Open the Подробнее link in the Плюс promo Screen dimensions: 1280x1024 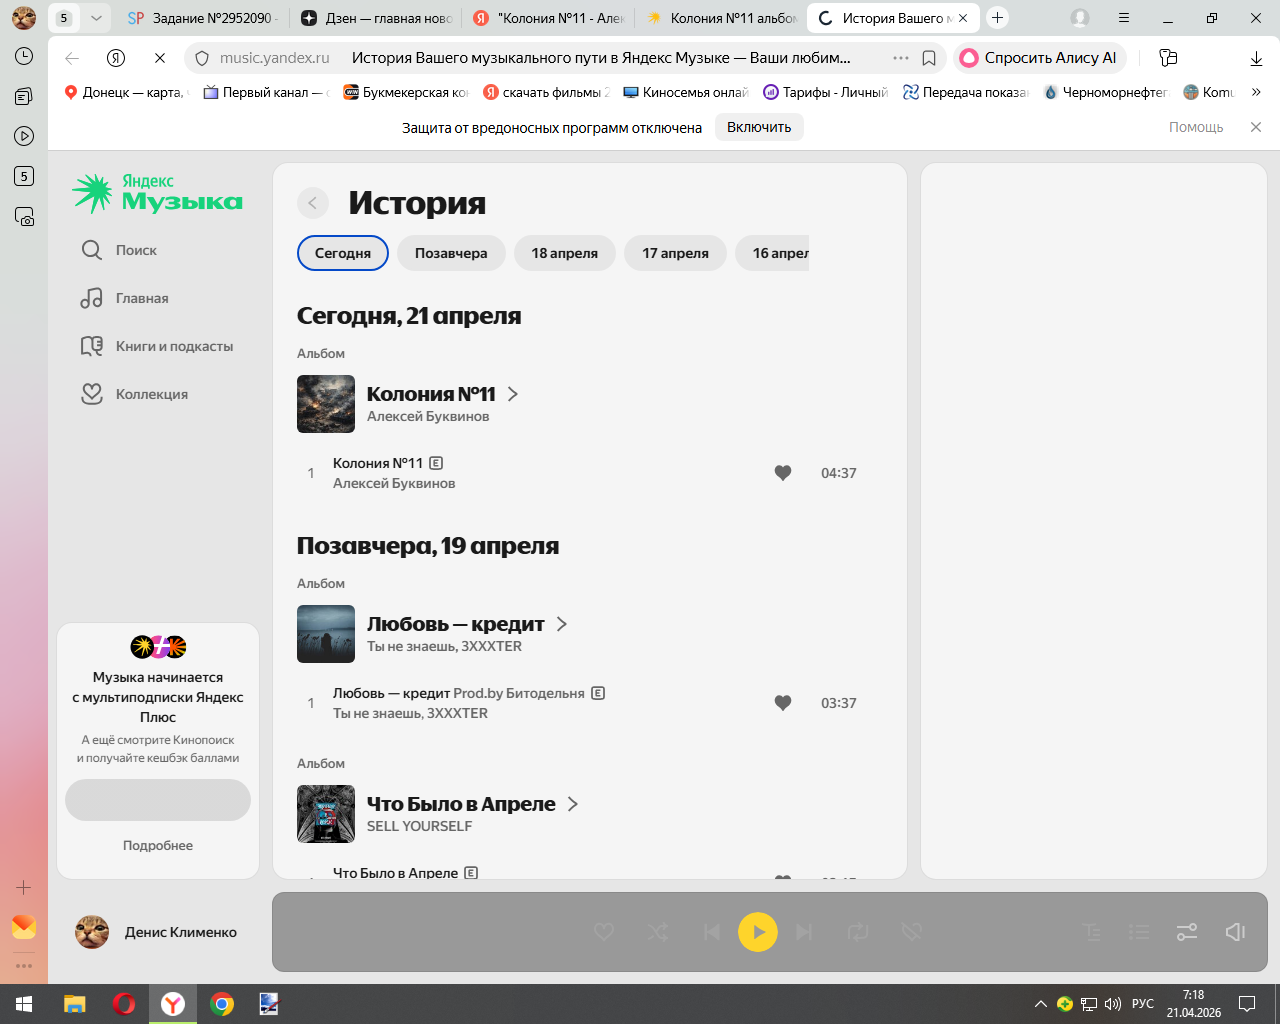tap(158, 845)
